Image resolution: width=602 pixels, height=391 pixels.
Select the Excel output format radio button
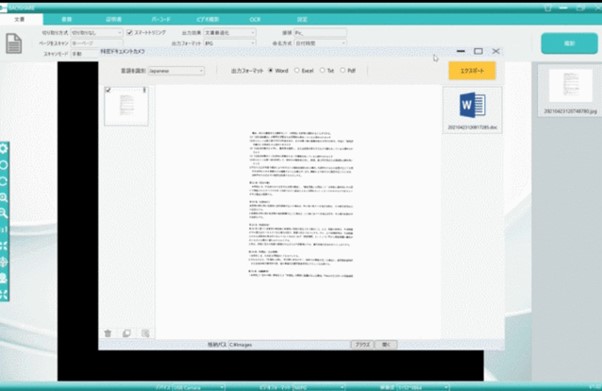click(297, 71)
